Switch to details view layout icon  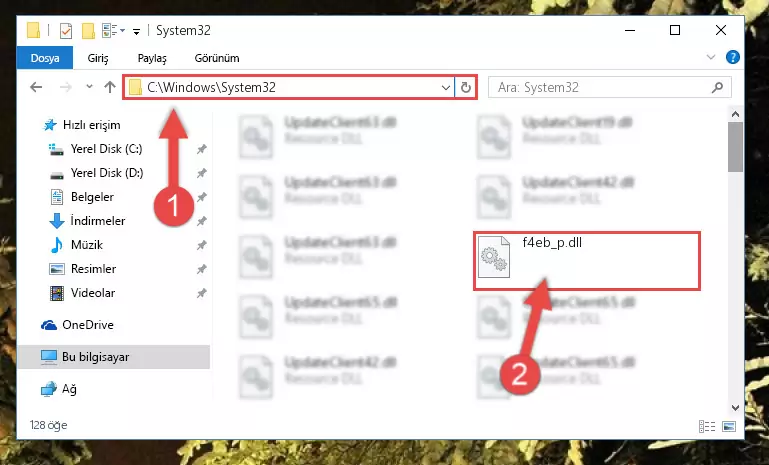(707, 426)
